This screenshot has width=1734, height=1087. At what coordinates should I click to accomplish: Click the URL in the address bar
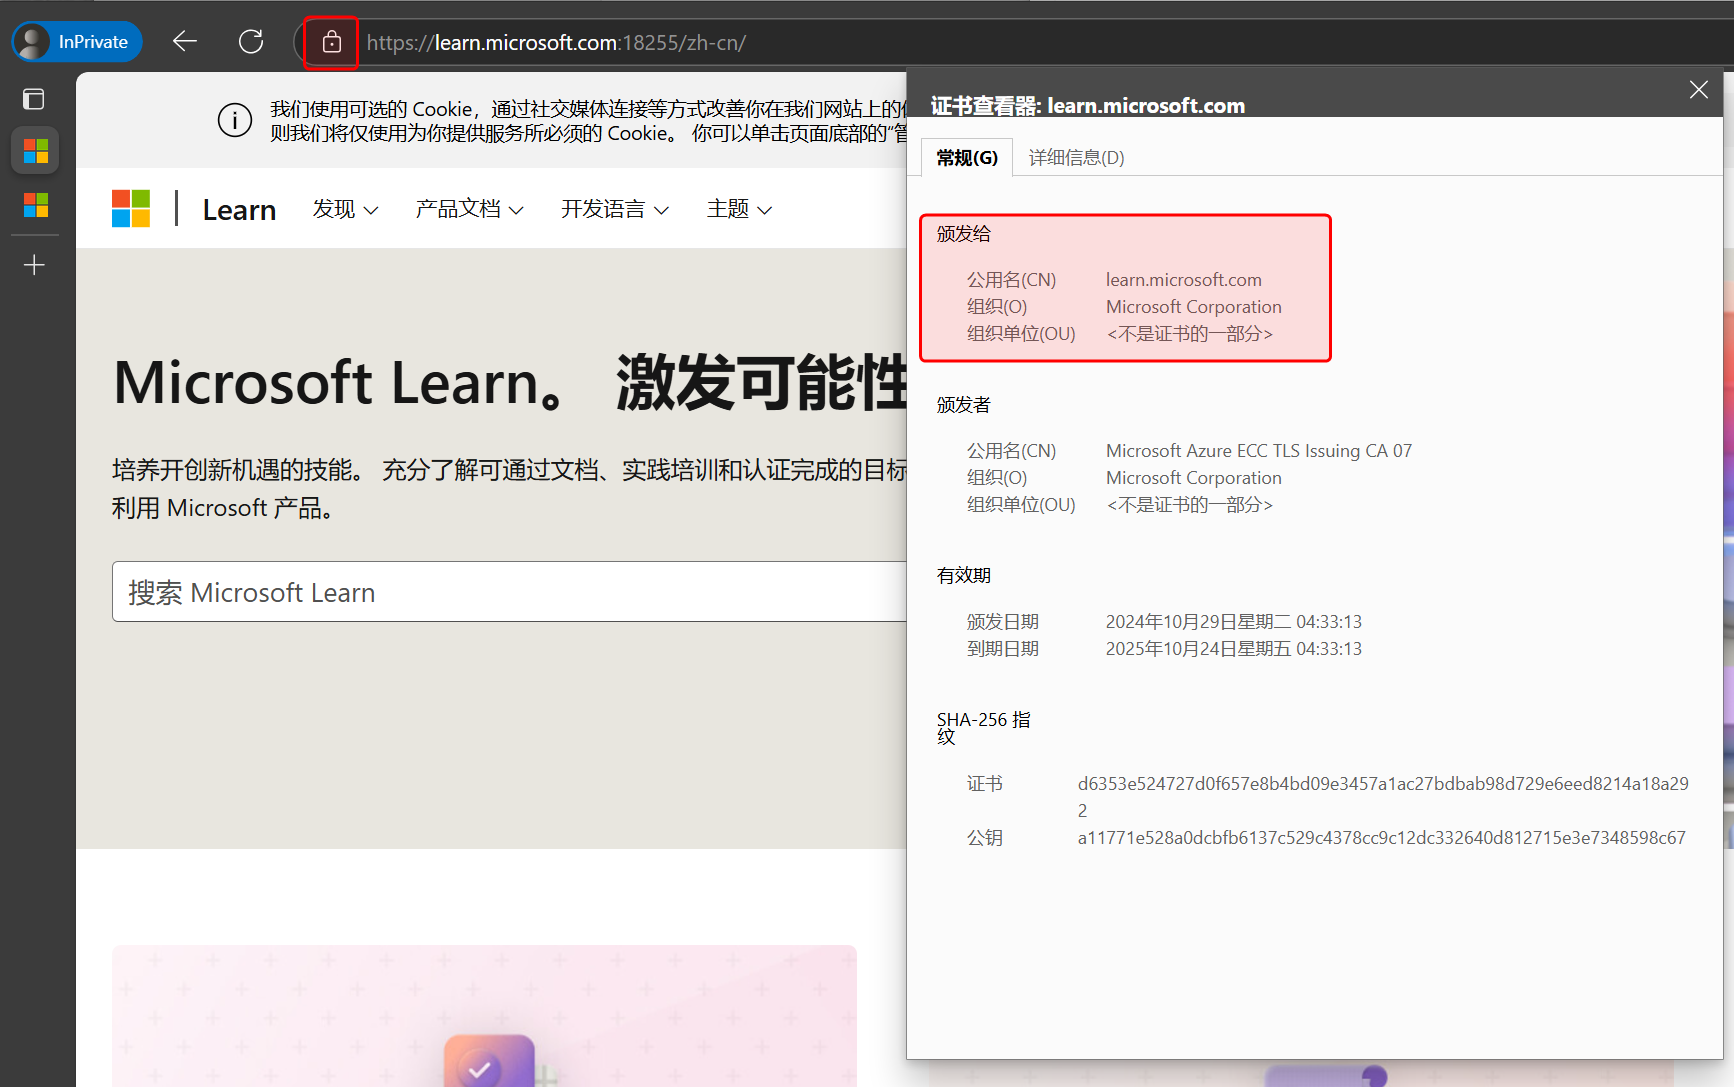556,43
